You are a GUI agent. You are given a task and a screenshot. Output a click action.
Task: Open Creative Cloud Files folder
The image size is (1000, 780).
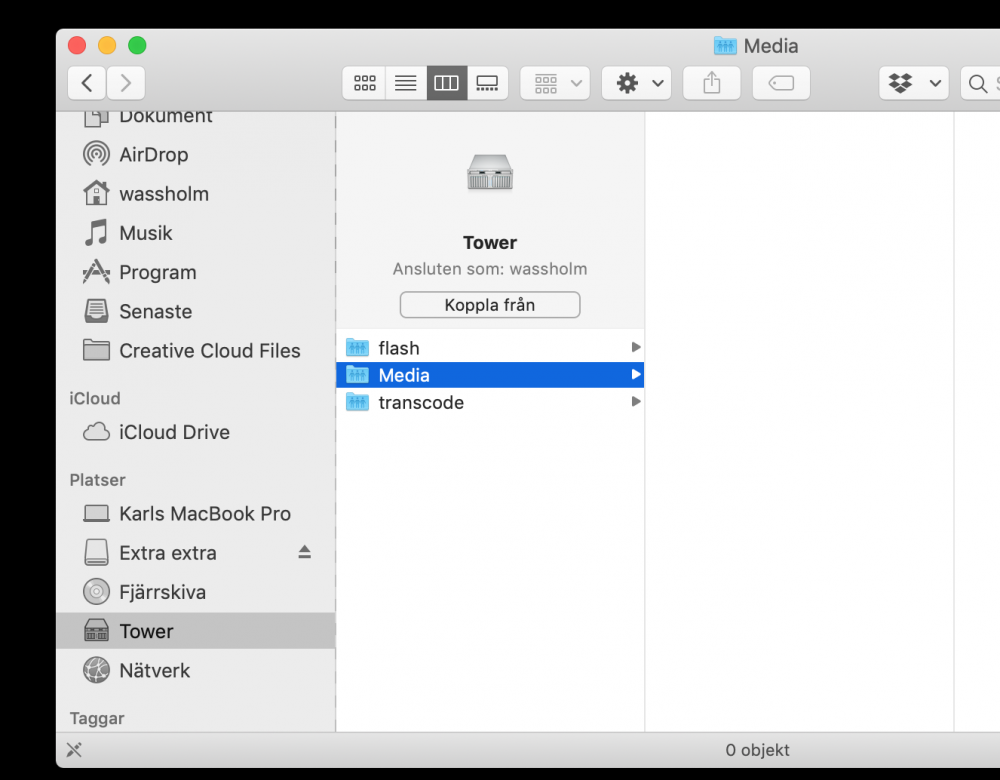(x=195, y=350)
